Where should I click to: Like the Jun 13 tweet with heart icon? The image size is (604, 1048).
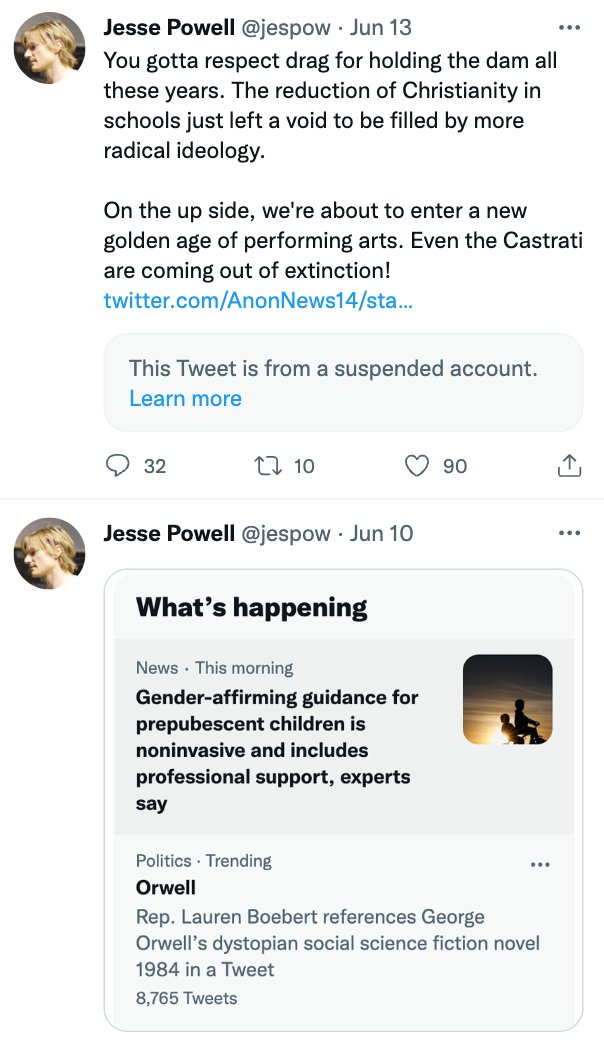[418, 465]
